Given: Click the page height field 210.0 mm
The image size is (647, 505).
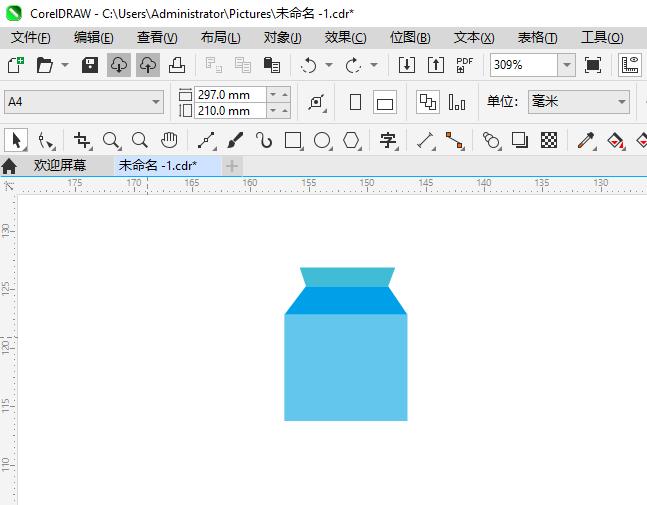Looking at the screenshot, I should tap(230, 111).
